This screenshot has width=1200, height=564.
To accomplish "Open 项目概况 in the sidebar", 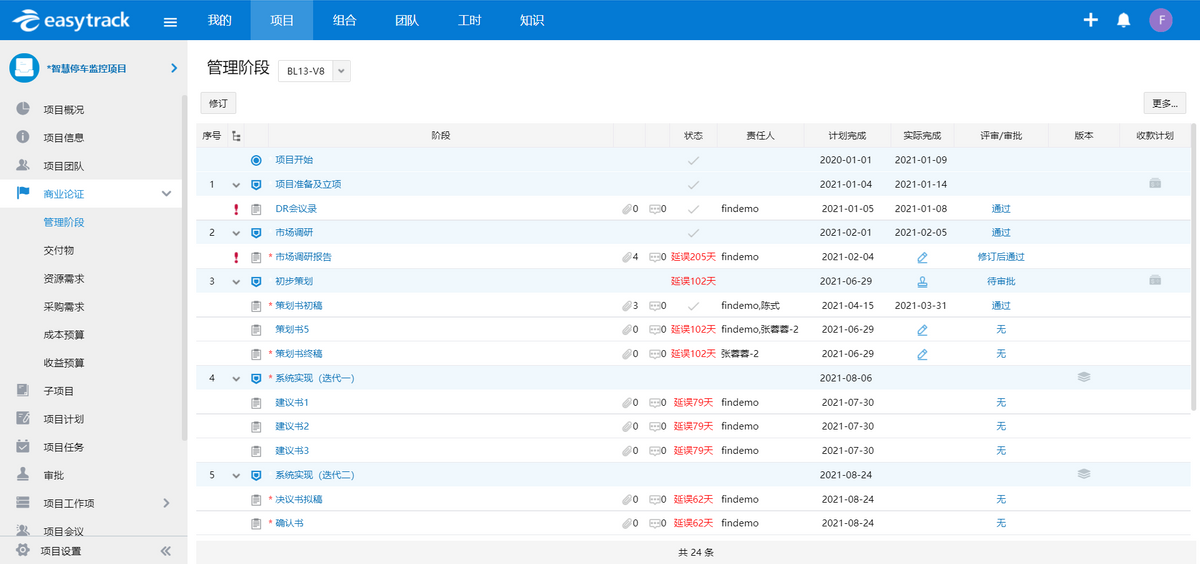I will [x=64, y=110].
